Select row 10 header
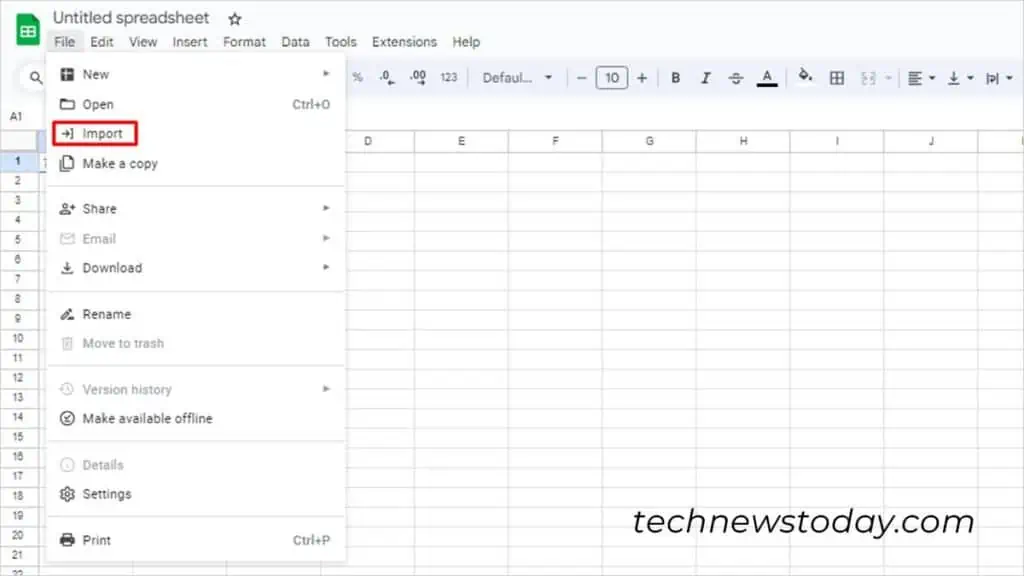The width and height of the screenshot is (1024, 576). (x=18, y=338)
